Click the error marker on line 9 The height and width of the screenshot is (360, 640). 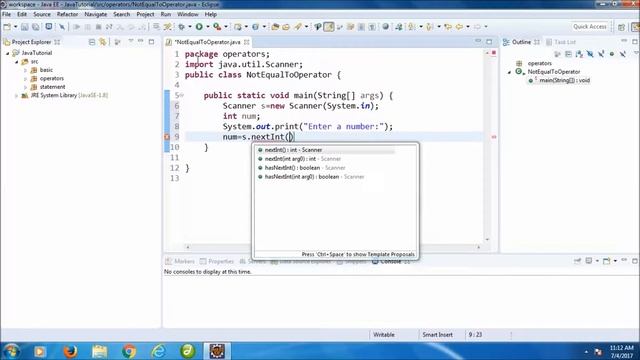click(167, 137)
